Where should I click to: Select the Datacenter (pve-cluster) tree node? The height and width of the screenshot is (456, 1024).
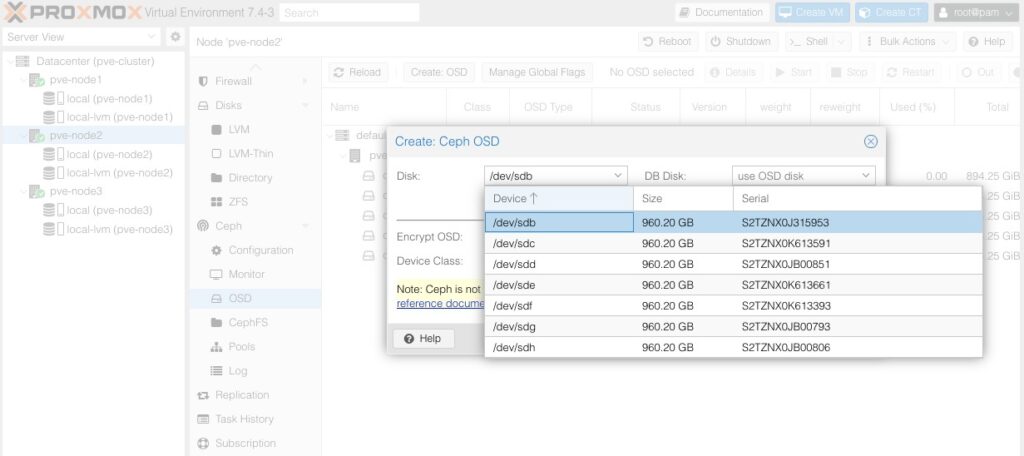pos(95,61)
